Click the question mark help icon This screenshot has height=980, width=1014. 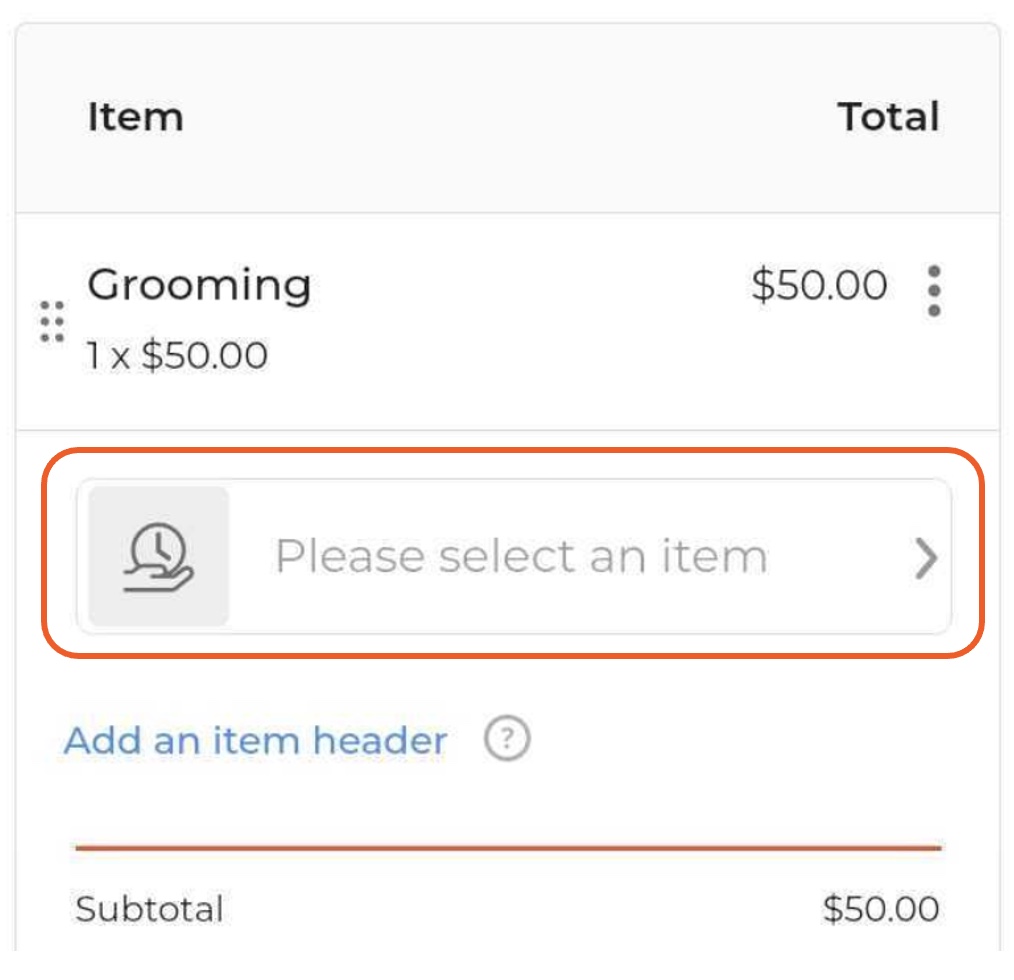point(507,741)
